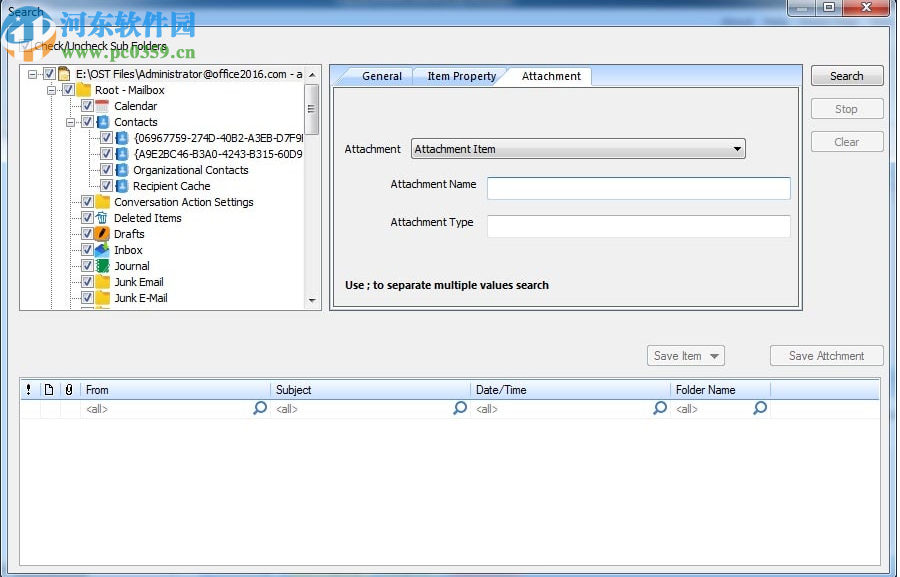This screenshot has width=900, height=577.
Task: Click the OST file icon at the tree root
Action: pyautogui.click(x=63, y=74)
